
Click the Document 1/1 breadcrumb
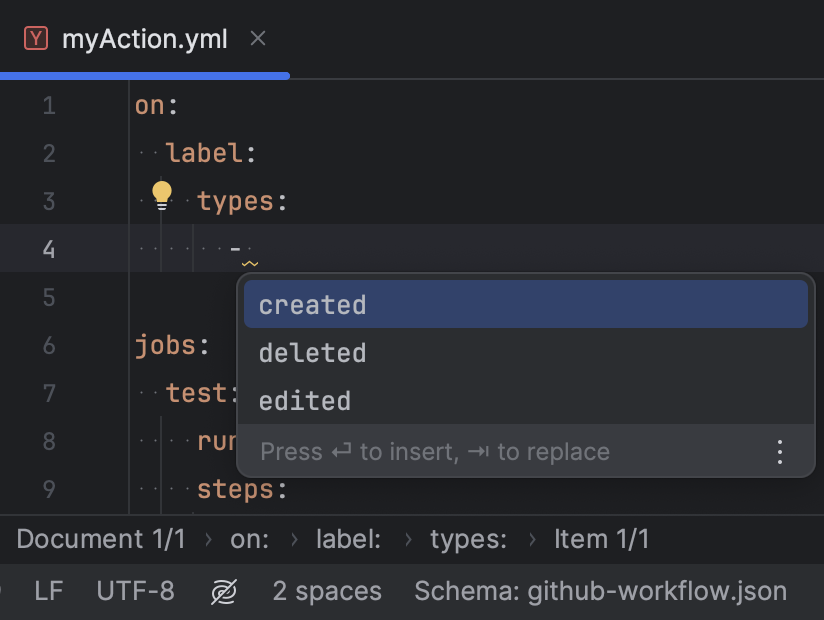(101, 539)
